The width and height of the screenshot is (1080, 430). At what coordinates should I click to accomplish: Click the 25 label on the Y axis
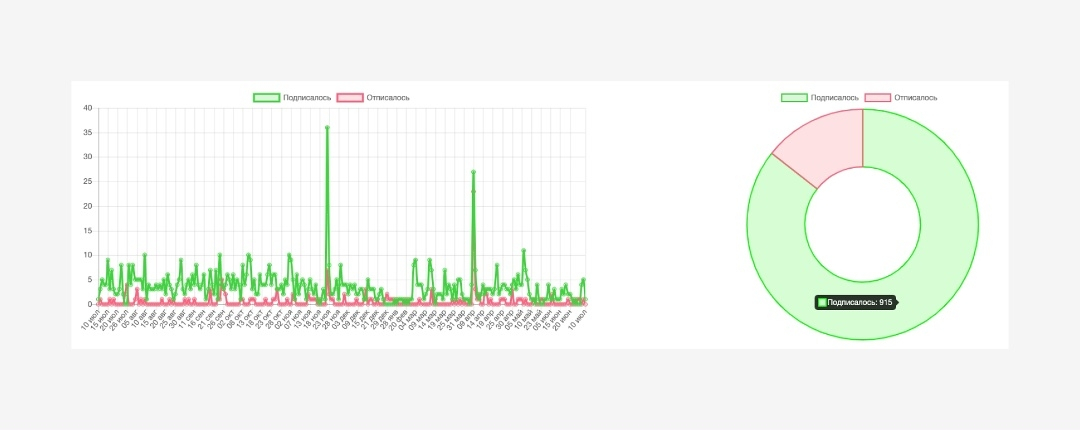[87, 181]
